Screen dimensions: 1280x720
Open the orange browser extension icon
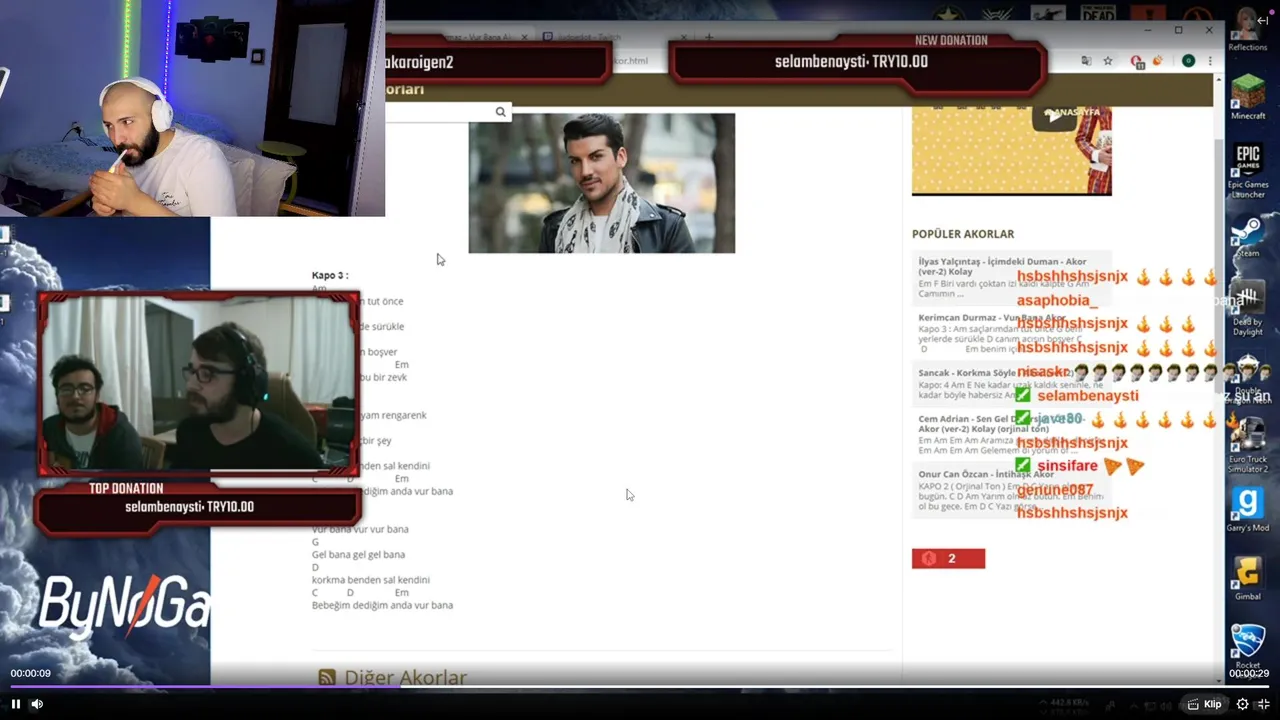pyautogui.click(x=1158, y=61)
